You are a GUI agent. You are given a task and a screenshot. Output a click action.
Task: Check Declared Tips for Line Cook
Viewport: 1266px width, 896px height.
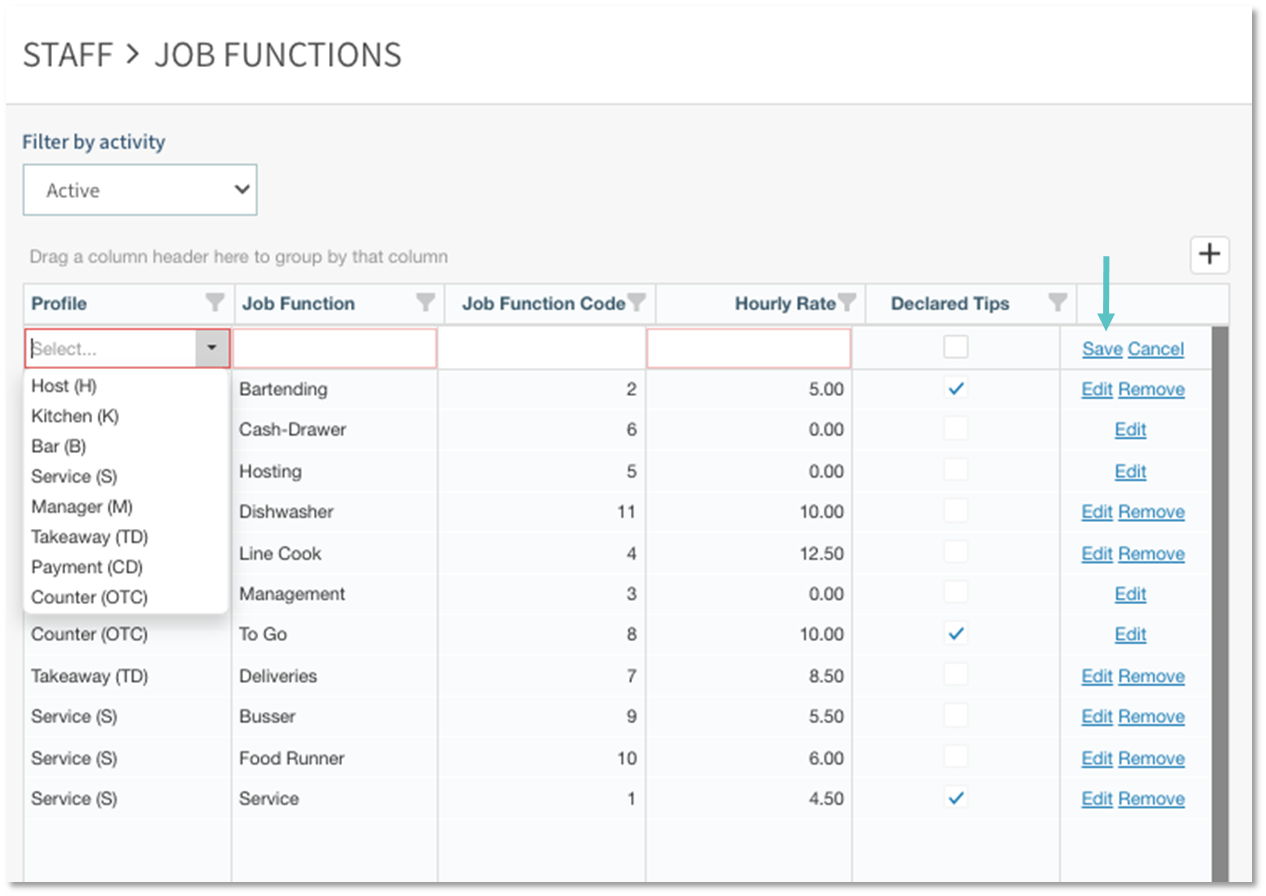956,552
